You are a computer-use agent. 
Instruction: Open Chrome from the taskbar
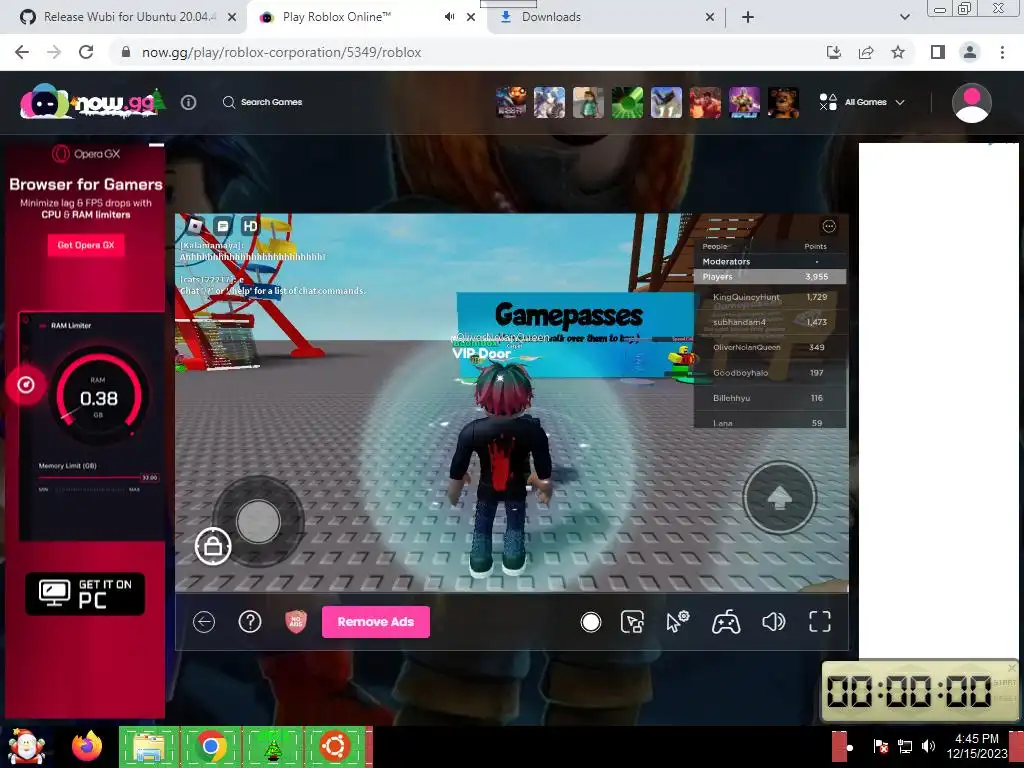tap(210, 746)
